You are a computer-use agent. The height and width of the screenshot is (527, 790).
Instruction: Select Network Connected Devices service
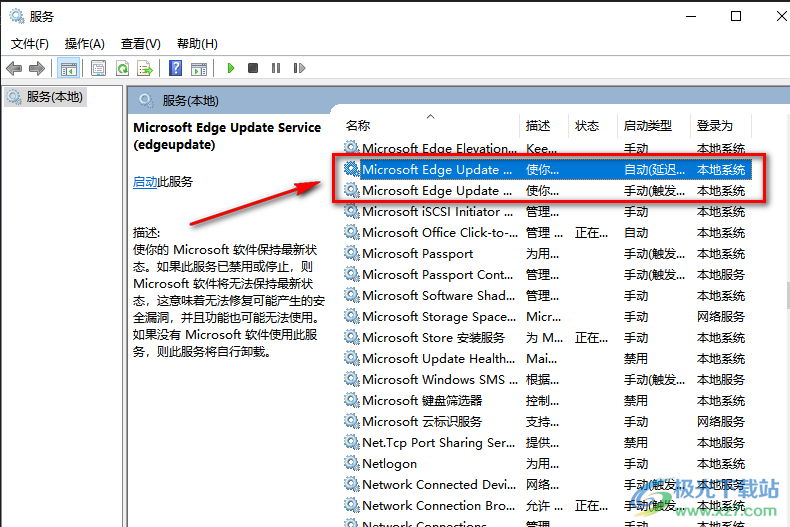[547, 485]
